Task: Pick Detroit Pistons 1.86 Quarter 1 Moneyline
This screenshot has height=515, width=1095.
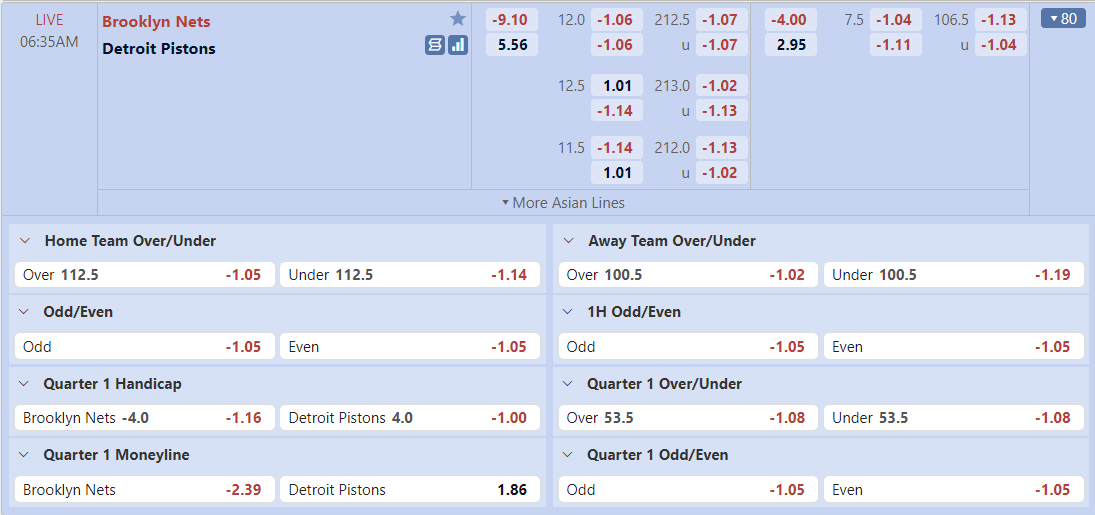Action: tap(409, 489)
